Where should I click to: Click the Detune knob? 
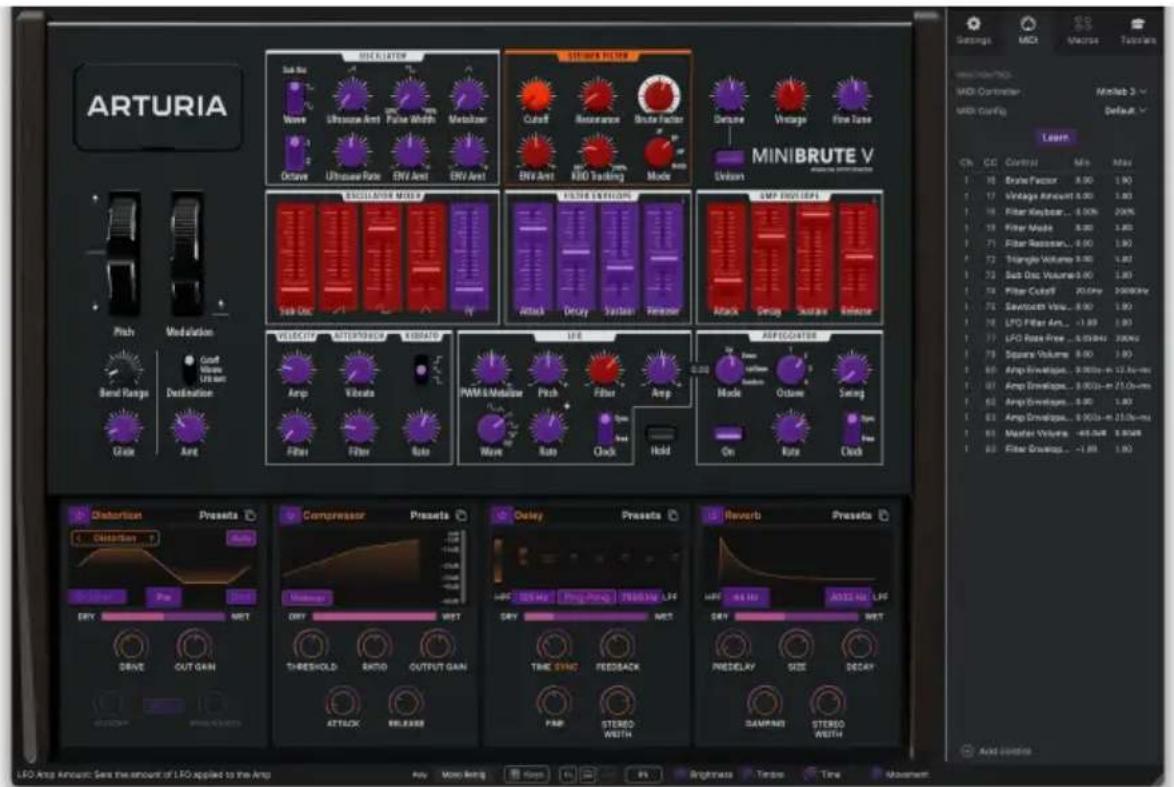coord(729,95)
